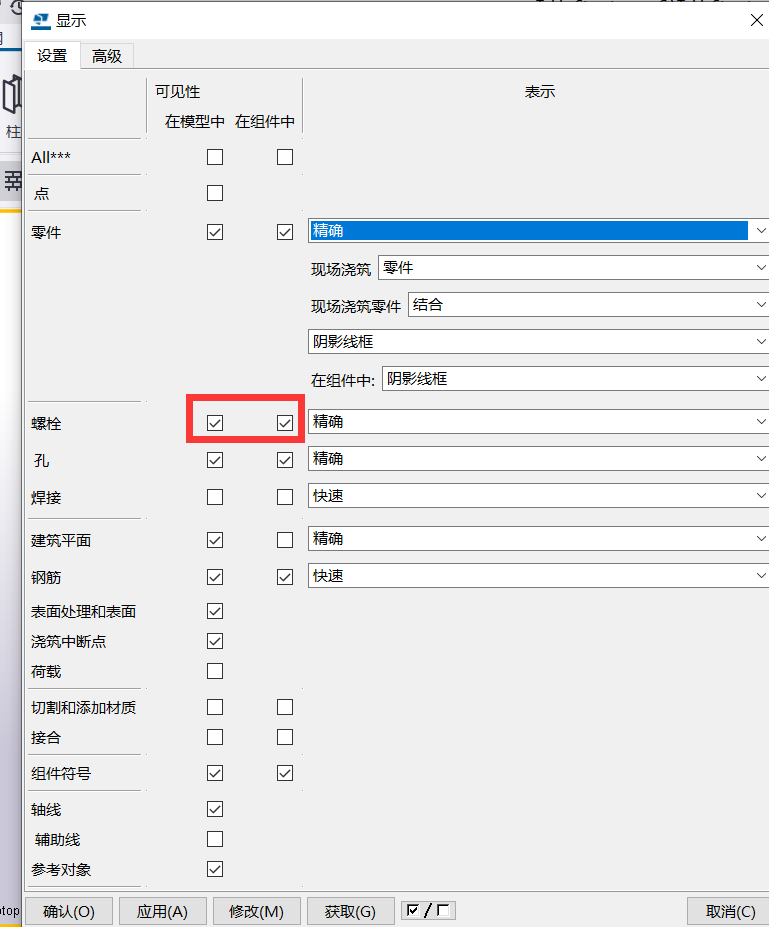Enable 点 visibility in model
The height and width of the screenshot is (927, 769).
pos(215,193)
